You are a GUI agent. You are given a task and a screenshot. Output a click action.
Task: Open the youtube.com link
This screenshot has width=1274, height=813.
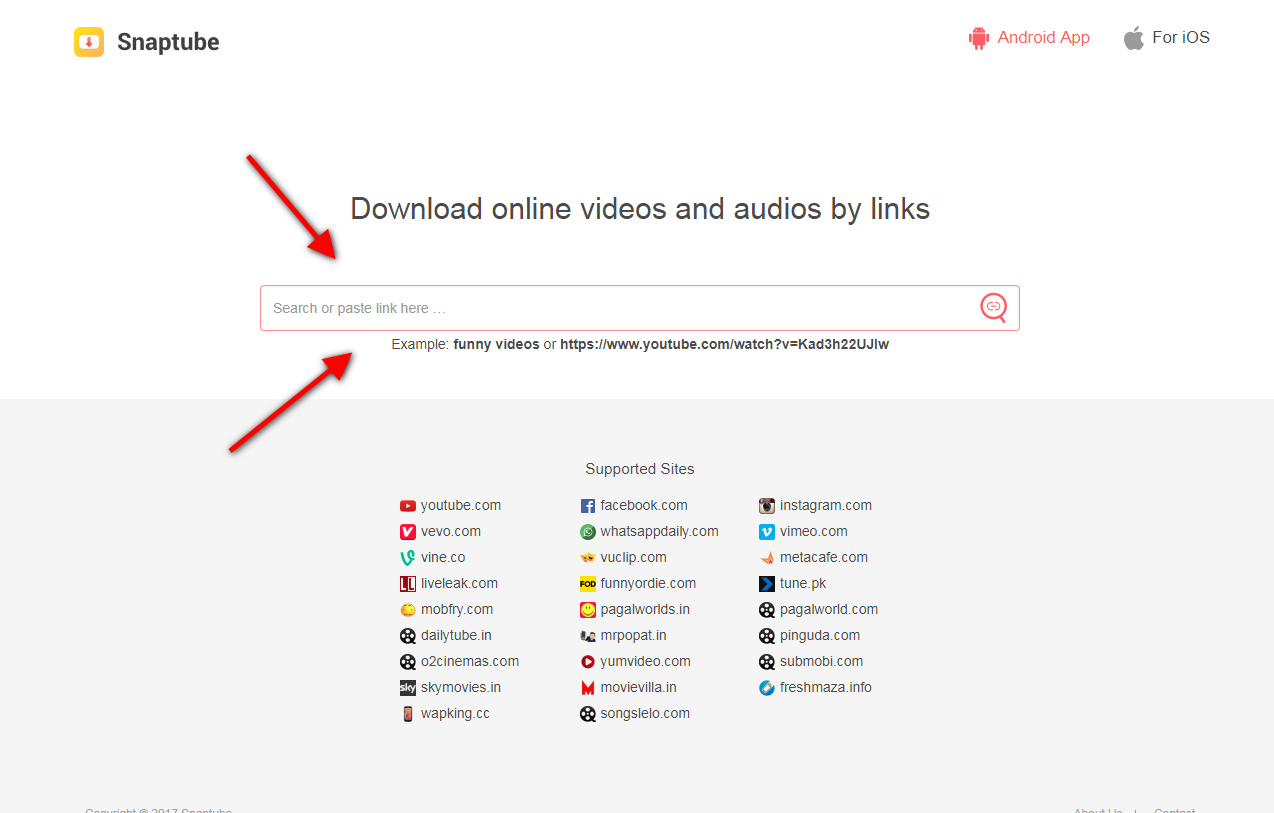tap(461, 505)
